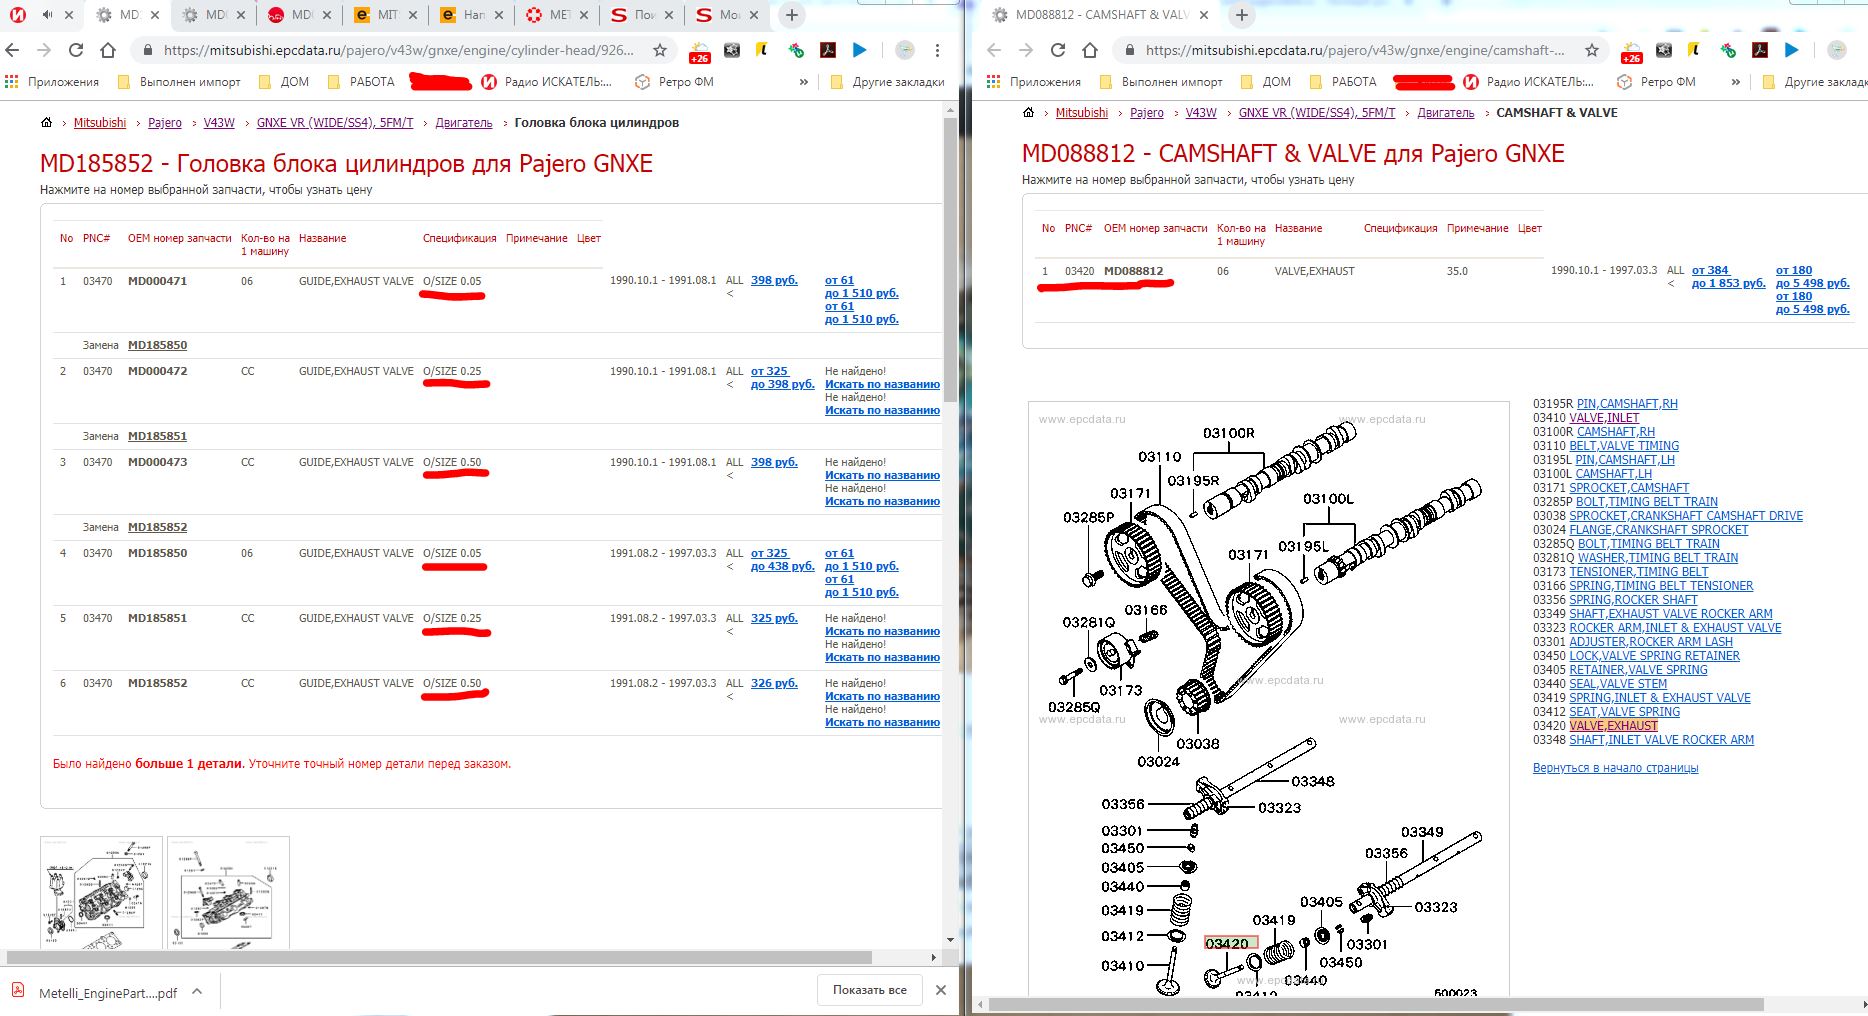The height and width of the screenshot is (1016, 1868).
Task: Reload the cylinder-head page in the left window
Action: coord(76,50)
